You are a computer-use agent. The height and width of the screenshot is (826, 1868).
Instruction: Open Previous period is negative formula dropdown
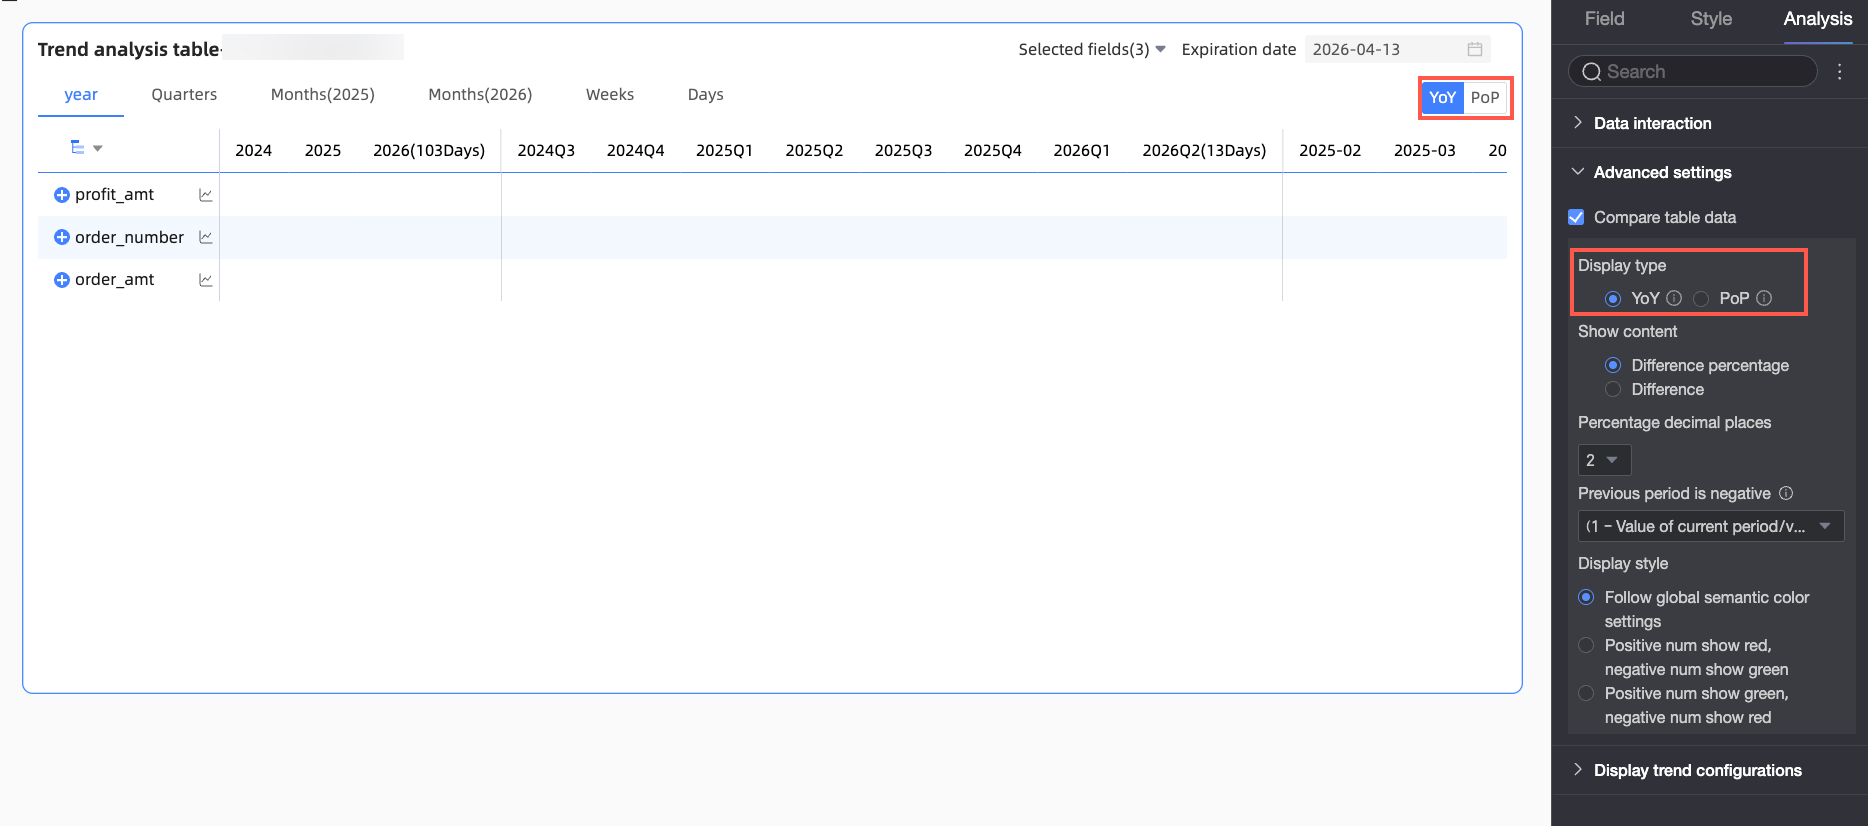[x=1710, y=526]
